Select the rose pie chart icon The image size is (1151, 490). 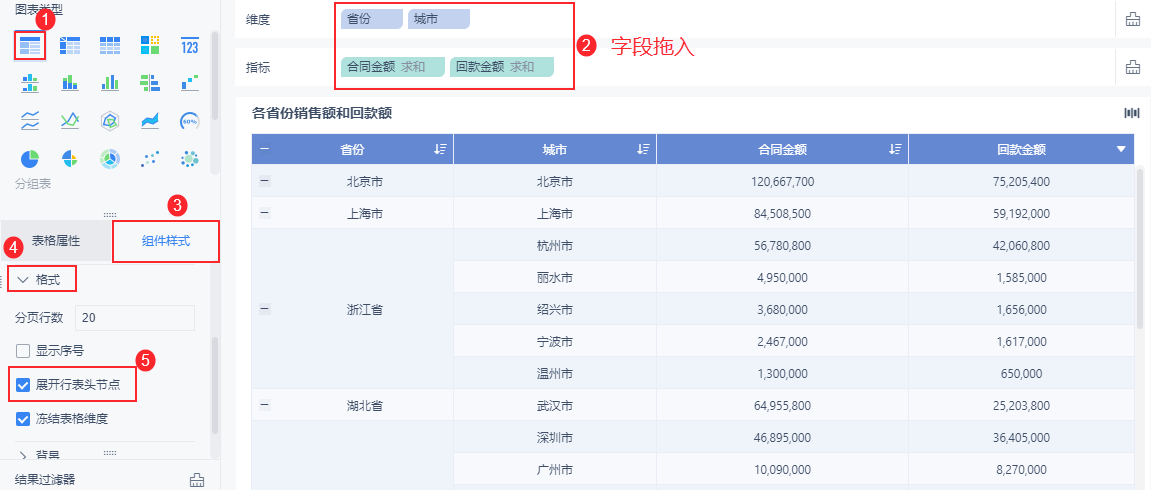[x=70, y=158]
